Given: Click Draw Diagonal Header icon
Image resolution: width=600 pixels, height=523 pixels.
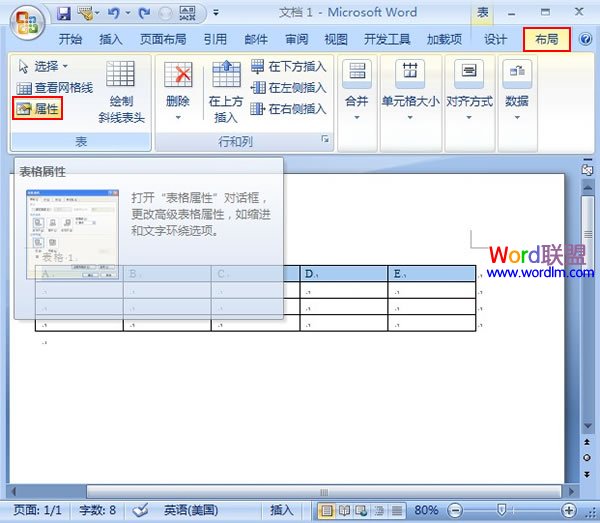Looking at the screenshot, I should coord(121,92).
